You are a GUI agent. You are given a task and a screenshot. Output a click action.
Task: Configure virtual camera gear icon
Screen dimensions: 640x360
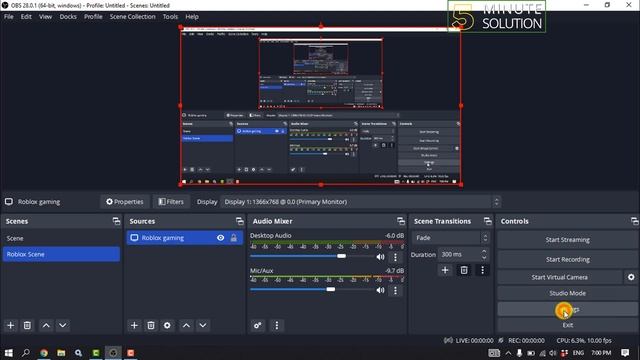tap(631, 277)
